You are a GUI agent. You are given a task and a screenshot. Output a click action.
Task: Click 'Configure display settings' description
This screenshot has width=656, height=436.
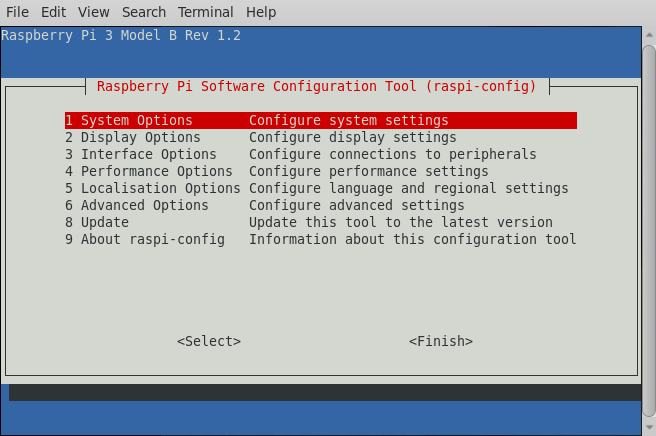click(353, 137)
